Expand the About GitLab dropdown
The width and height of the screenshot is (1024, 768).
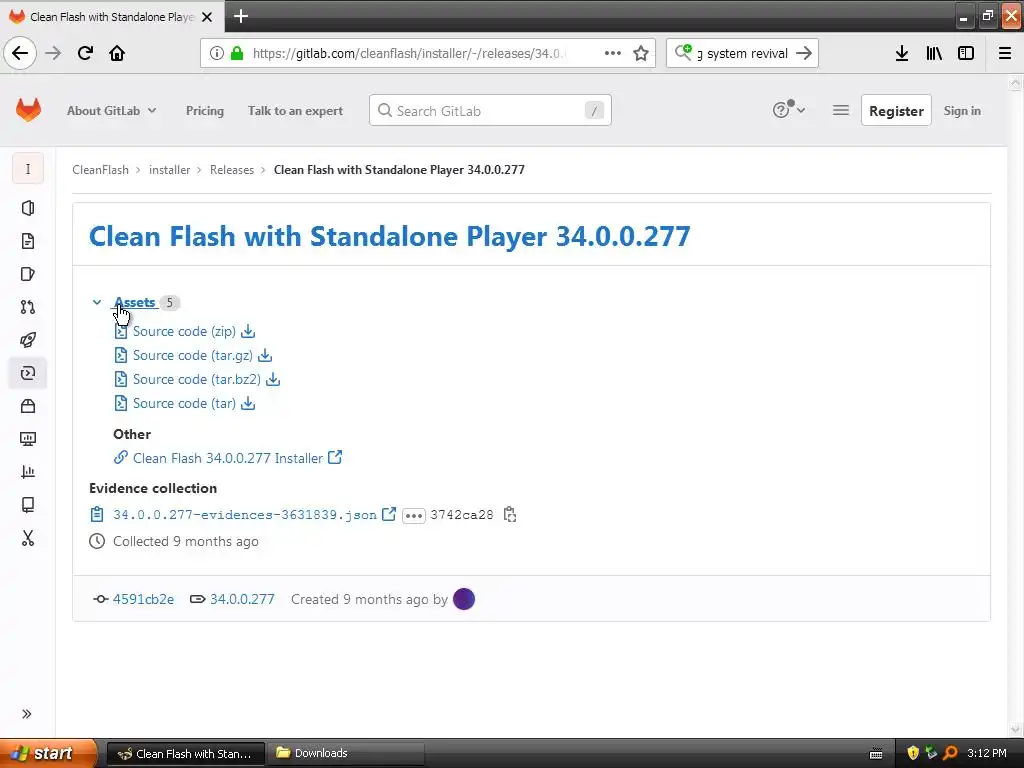click(x=112, y=111)
